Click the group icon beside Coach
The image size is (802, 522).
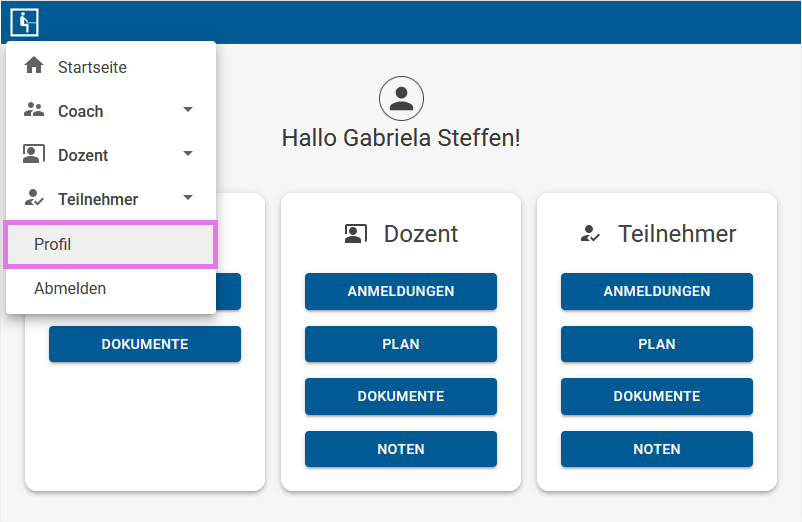[x=34, y=109]
